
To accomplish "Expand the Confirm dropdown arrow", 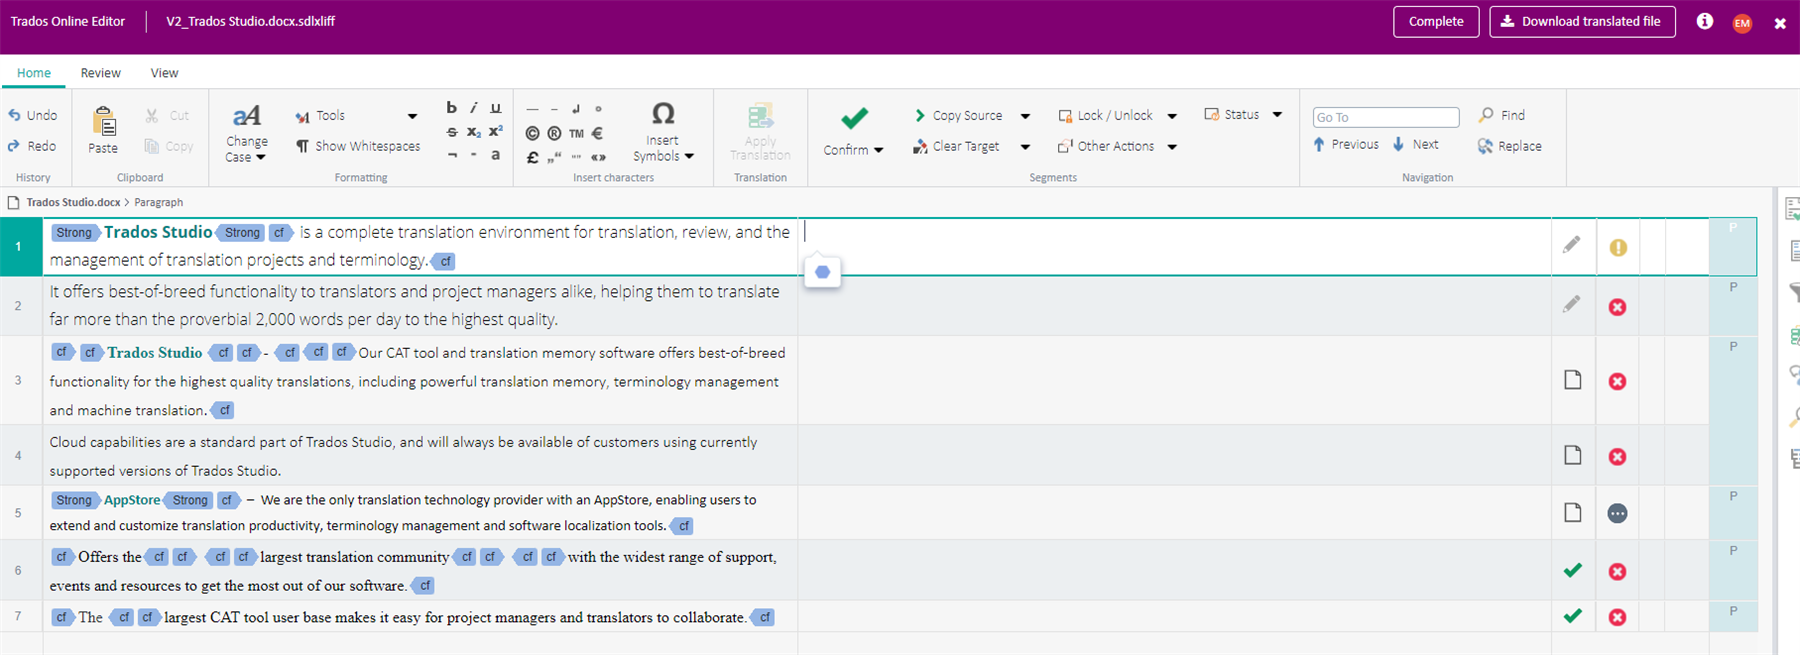I will pos(879,150).
